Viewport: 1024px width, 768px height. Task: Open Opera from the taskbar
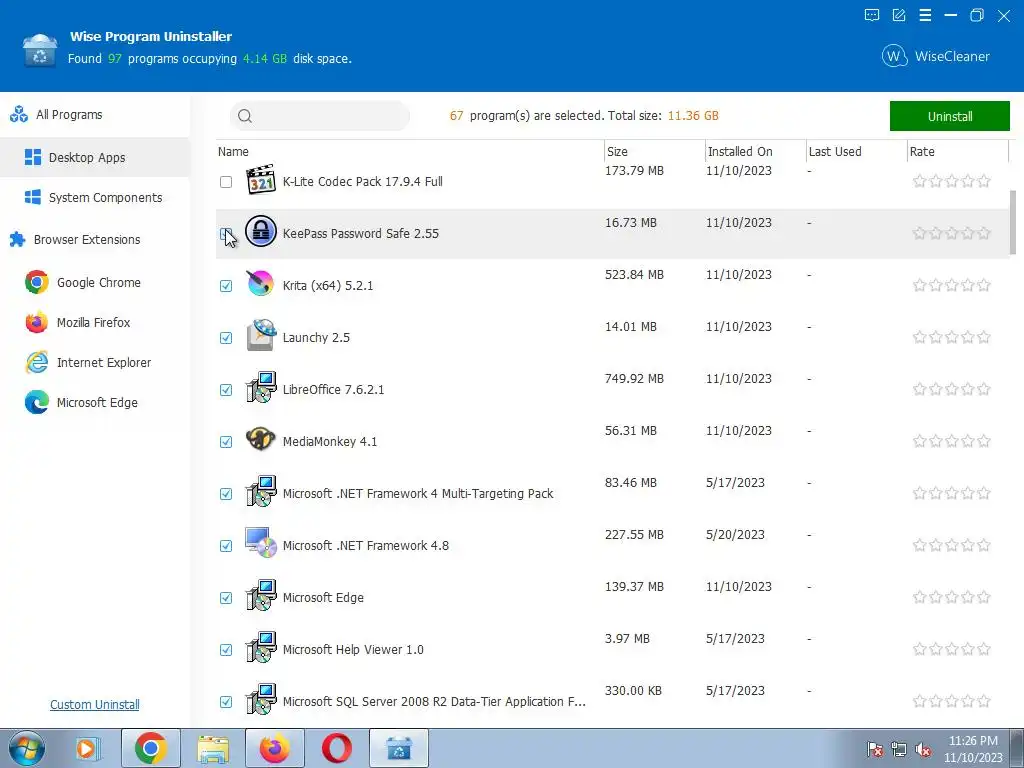click(337, 748)
